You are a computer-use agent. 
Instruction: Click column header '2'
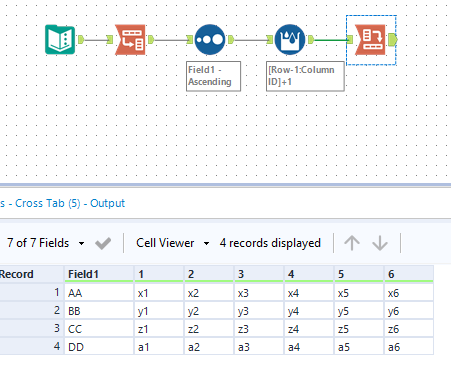(209, 274)
